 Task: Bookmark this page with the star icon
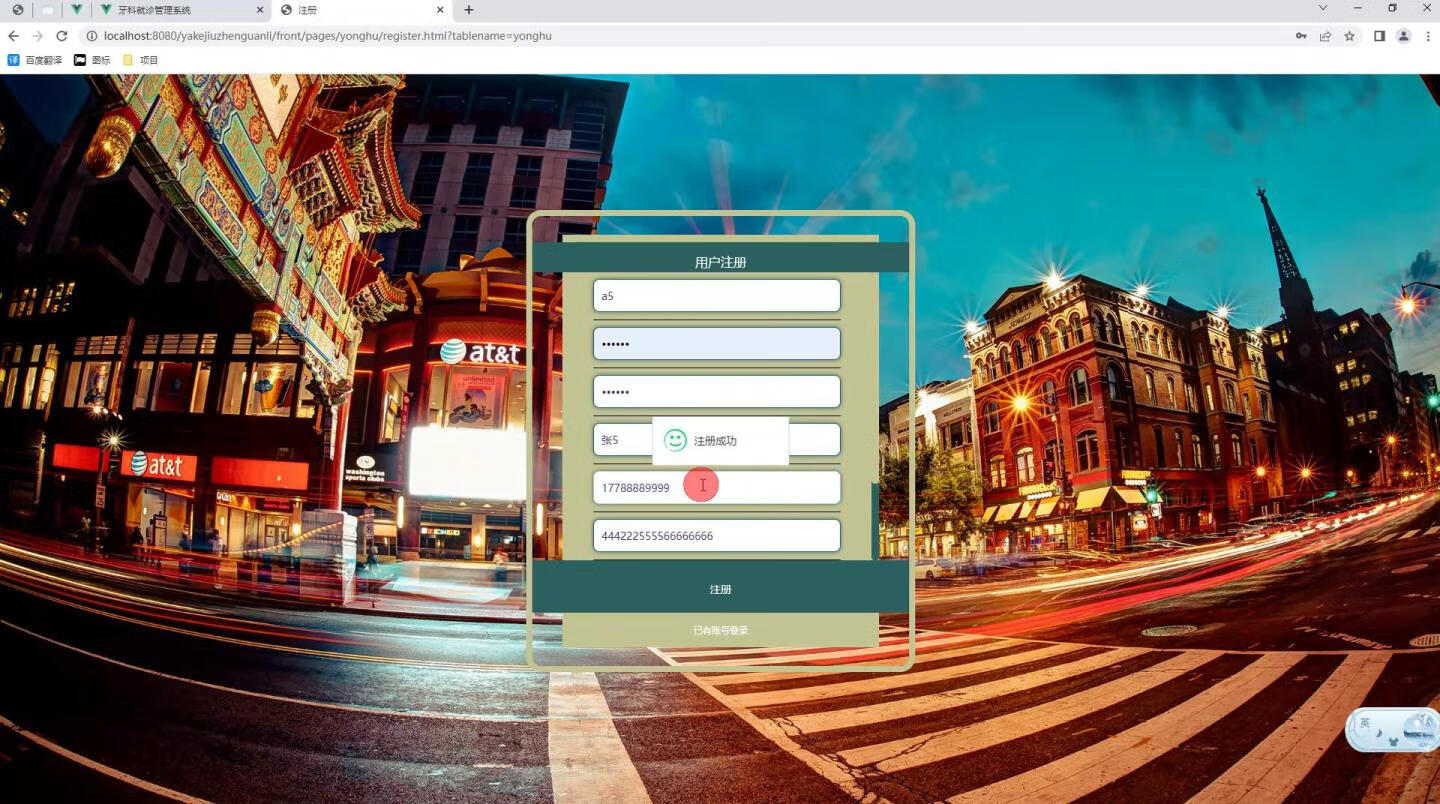point(1349,36)
